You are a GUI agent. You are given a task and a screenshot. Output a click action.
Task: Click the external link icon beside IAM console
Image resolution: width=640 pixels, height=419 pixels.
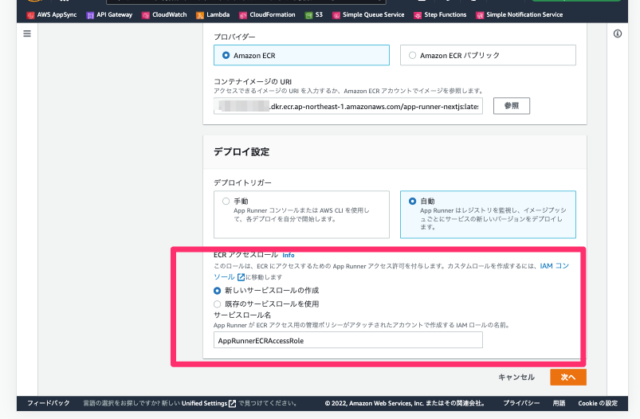pos(241,277)
